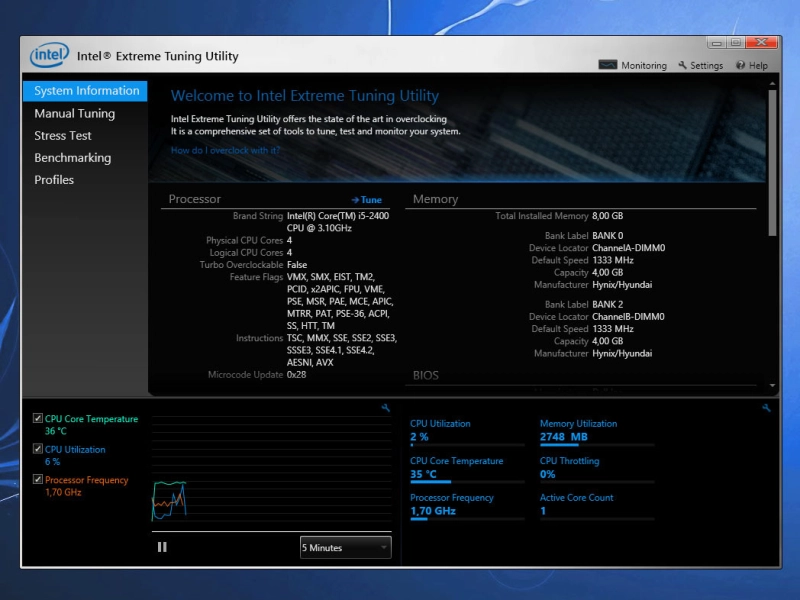Click the stats panel wrench icon
800x600 pixels.
[766, 408]
